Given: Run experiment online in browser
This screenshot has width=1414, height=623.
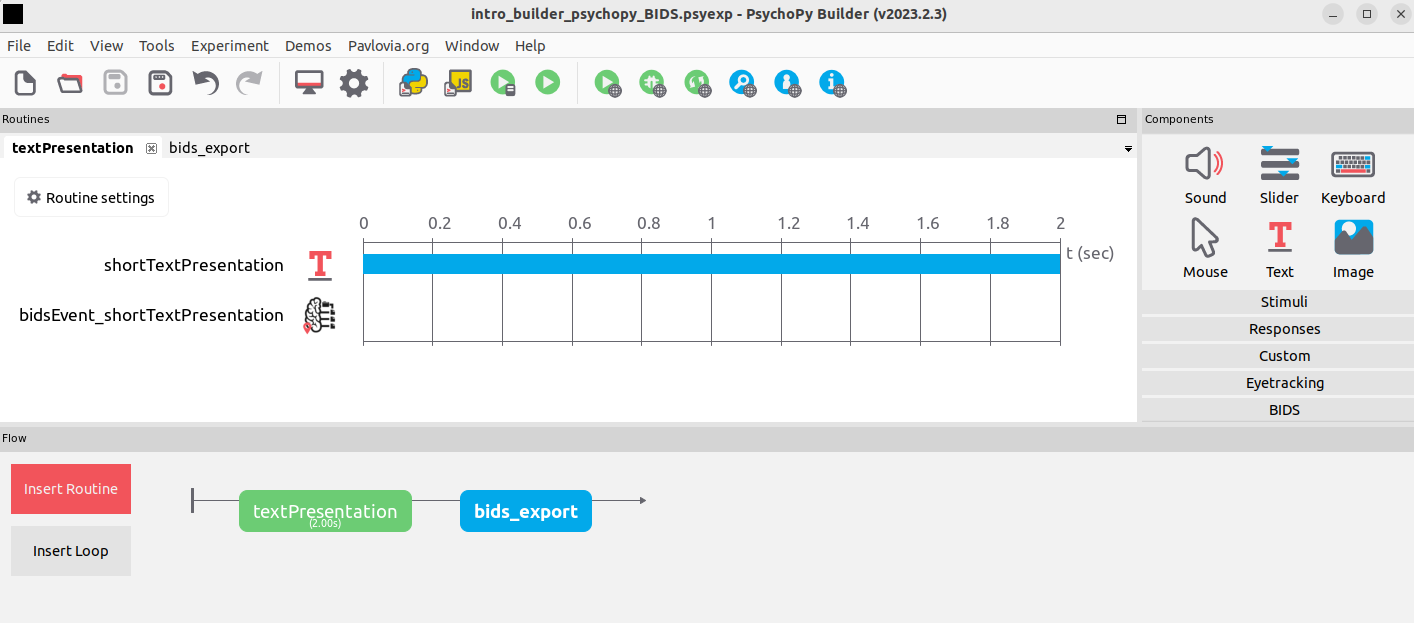Looking at the screenshot, I should (x=607, y=83).
